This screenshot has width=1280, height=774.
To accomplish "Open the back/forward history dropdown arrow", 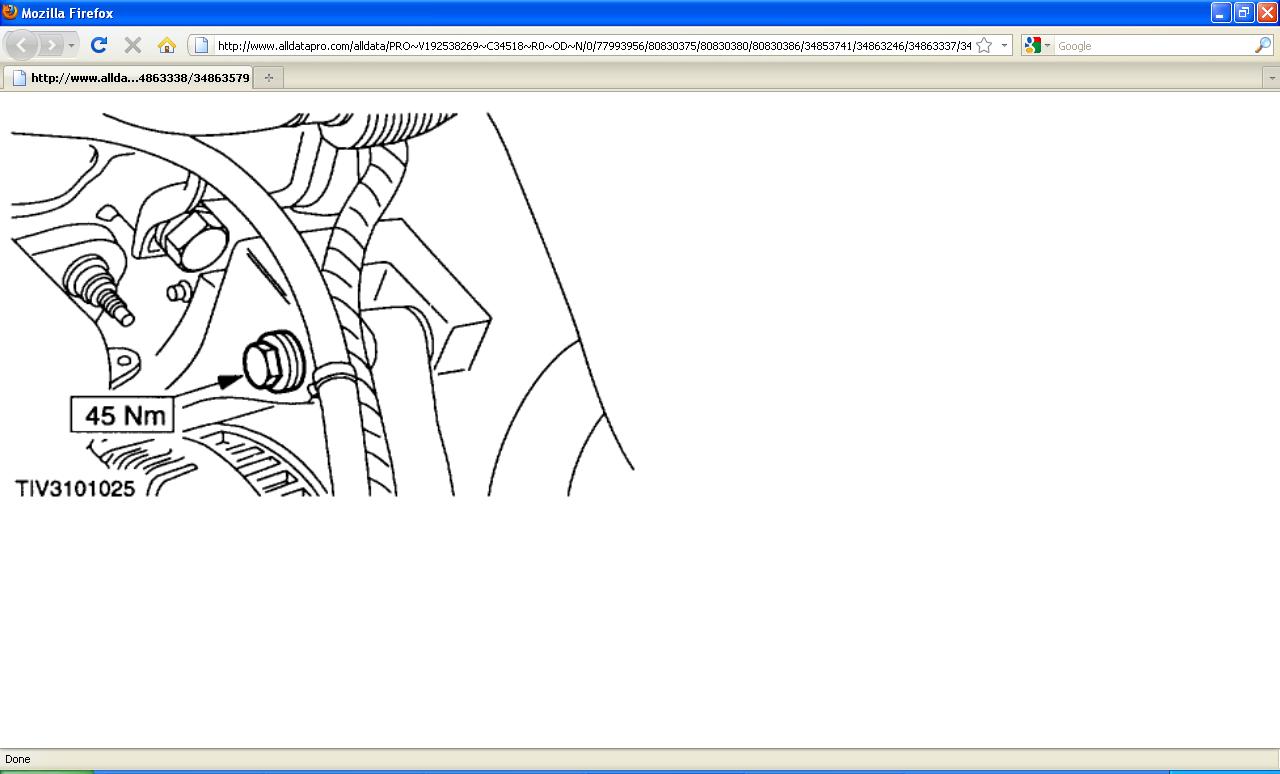I will click(x=71, y=46).
